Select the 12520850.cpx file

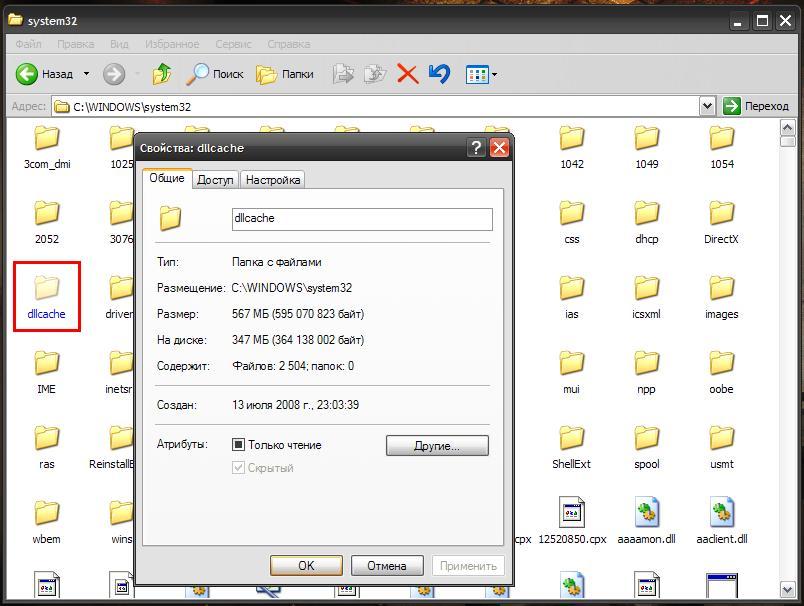tap(572, 521)
